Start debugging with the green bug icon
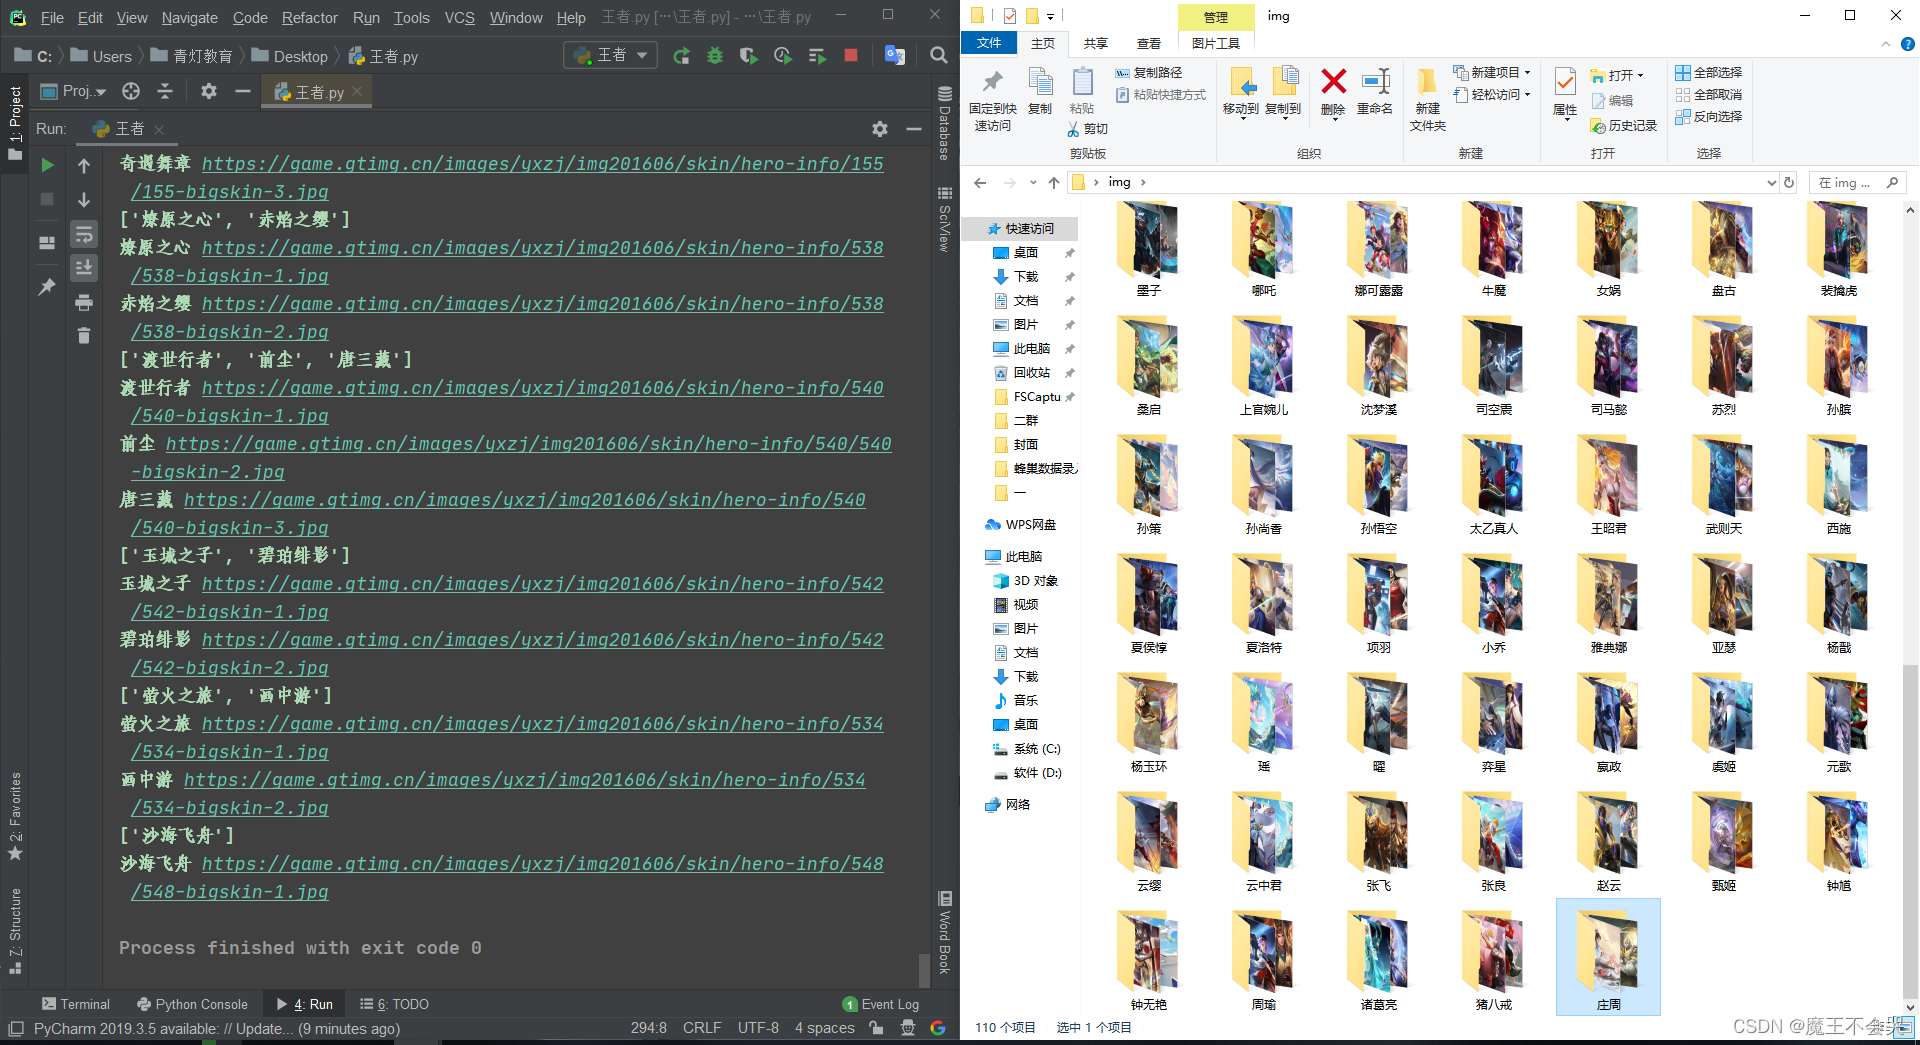 pyautogui.click(x=715, y=56)
